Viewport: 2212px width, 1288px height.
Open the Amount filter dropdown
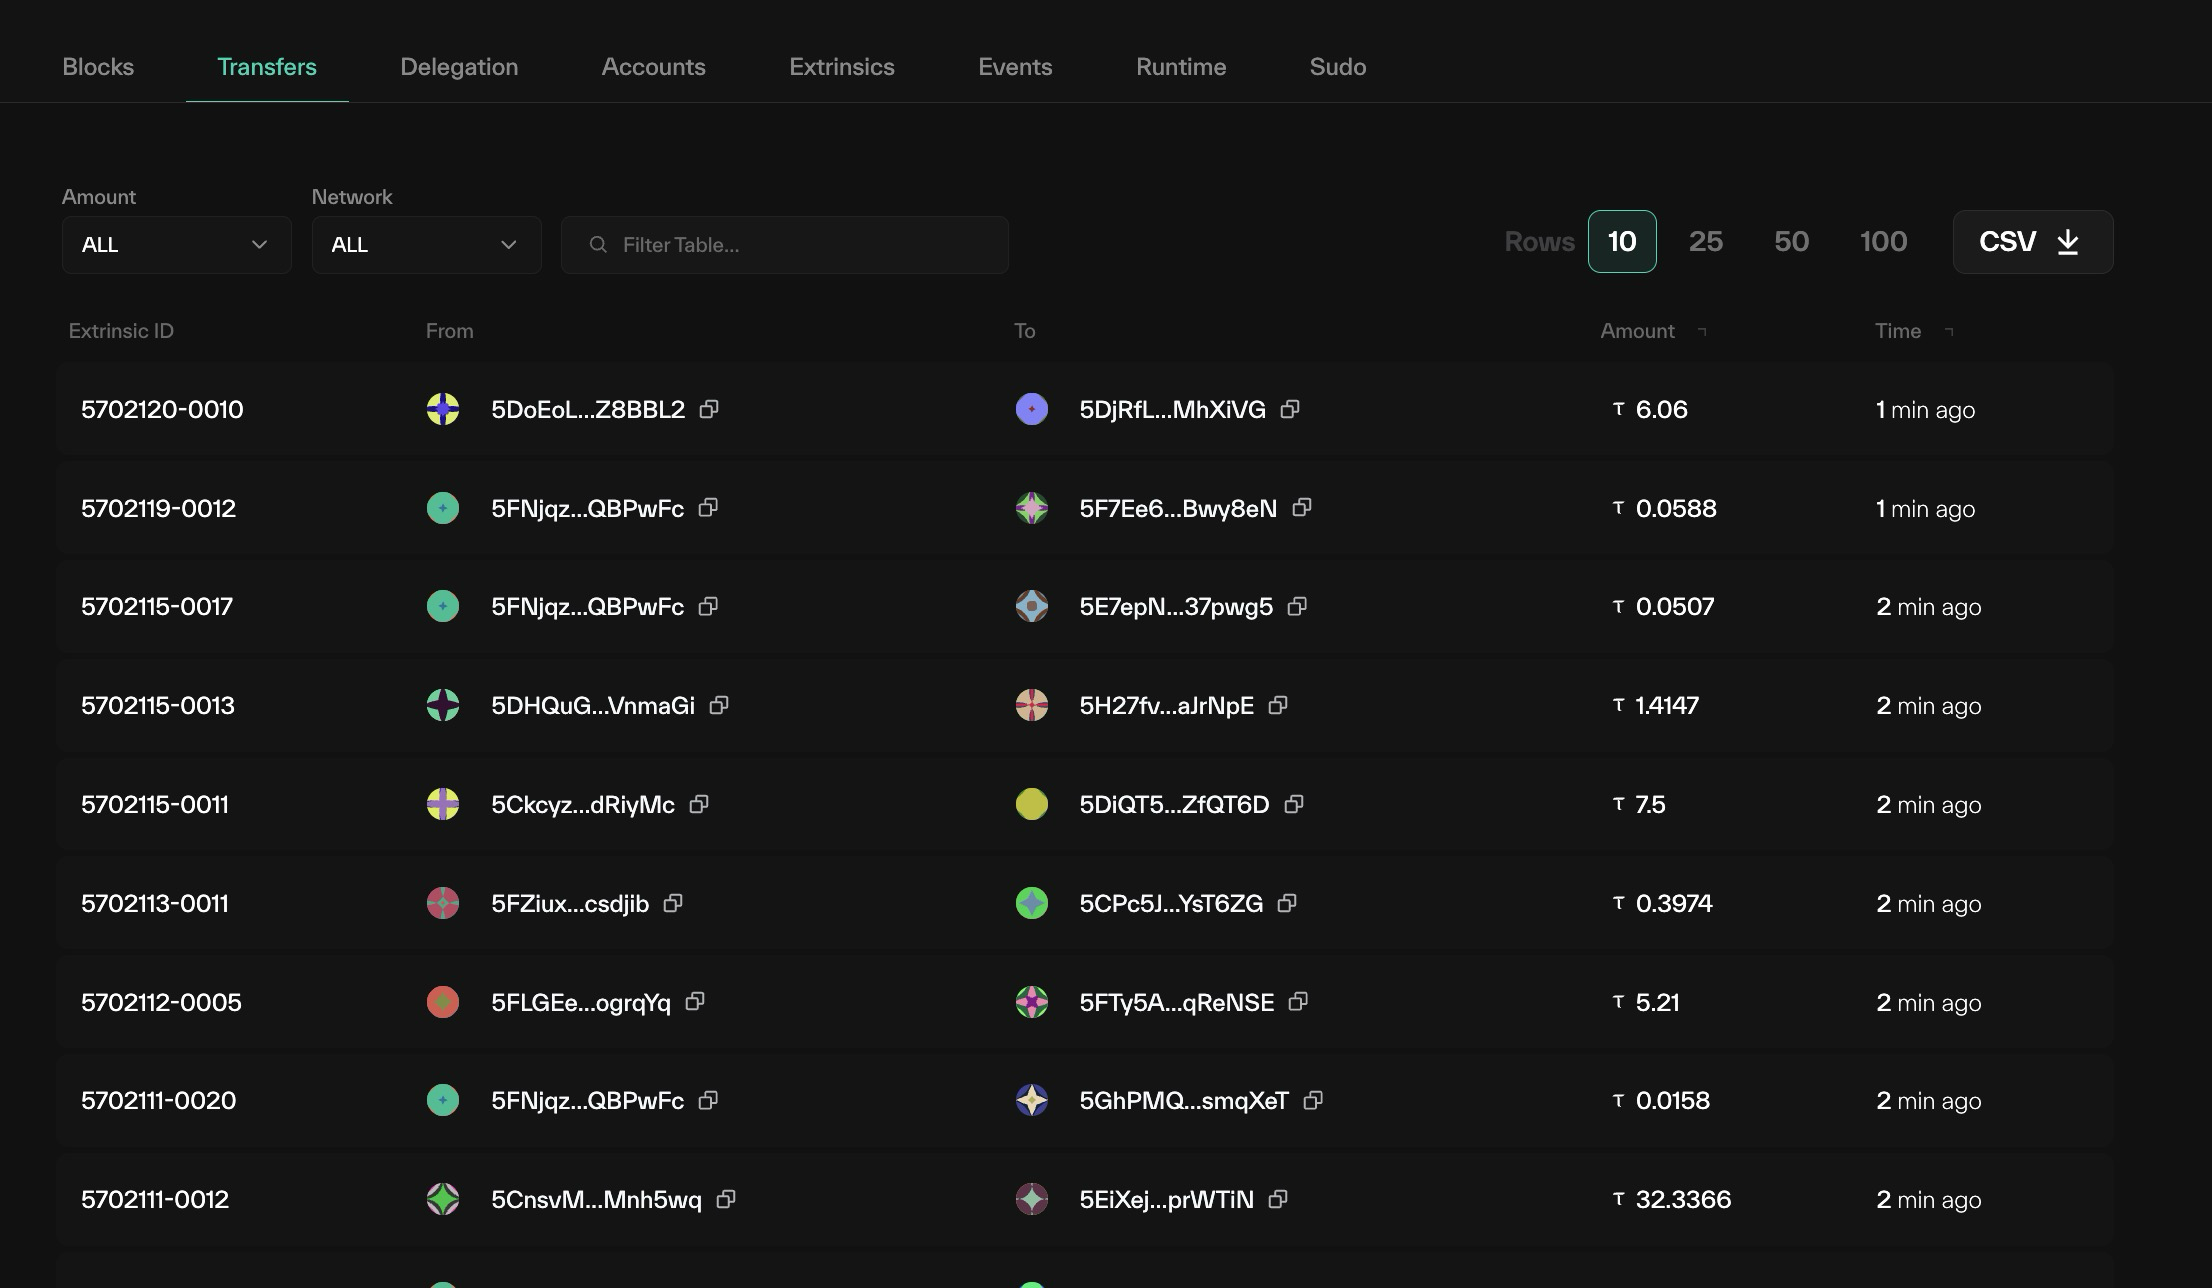(176, 245)
